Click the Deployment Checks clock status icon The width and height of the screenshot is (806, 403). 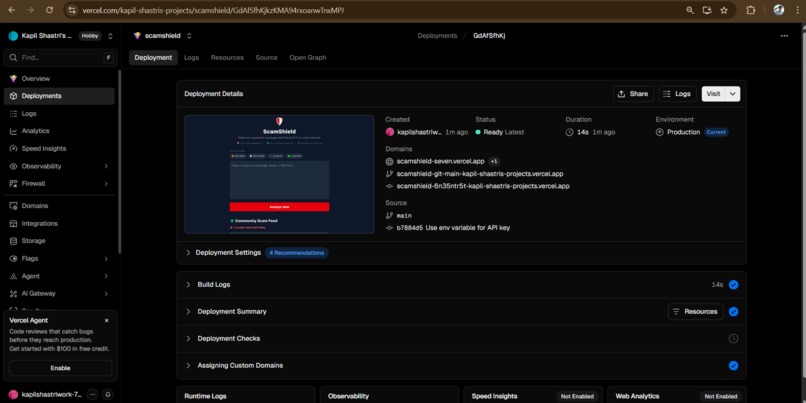(x=734, y=339)
